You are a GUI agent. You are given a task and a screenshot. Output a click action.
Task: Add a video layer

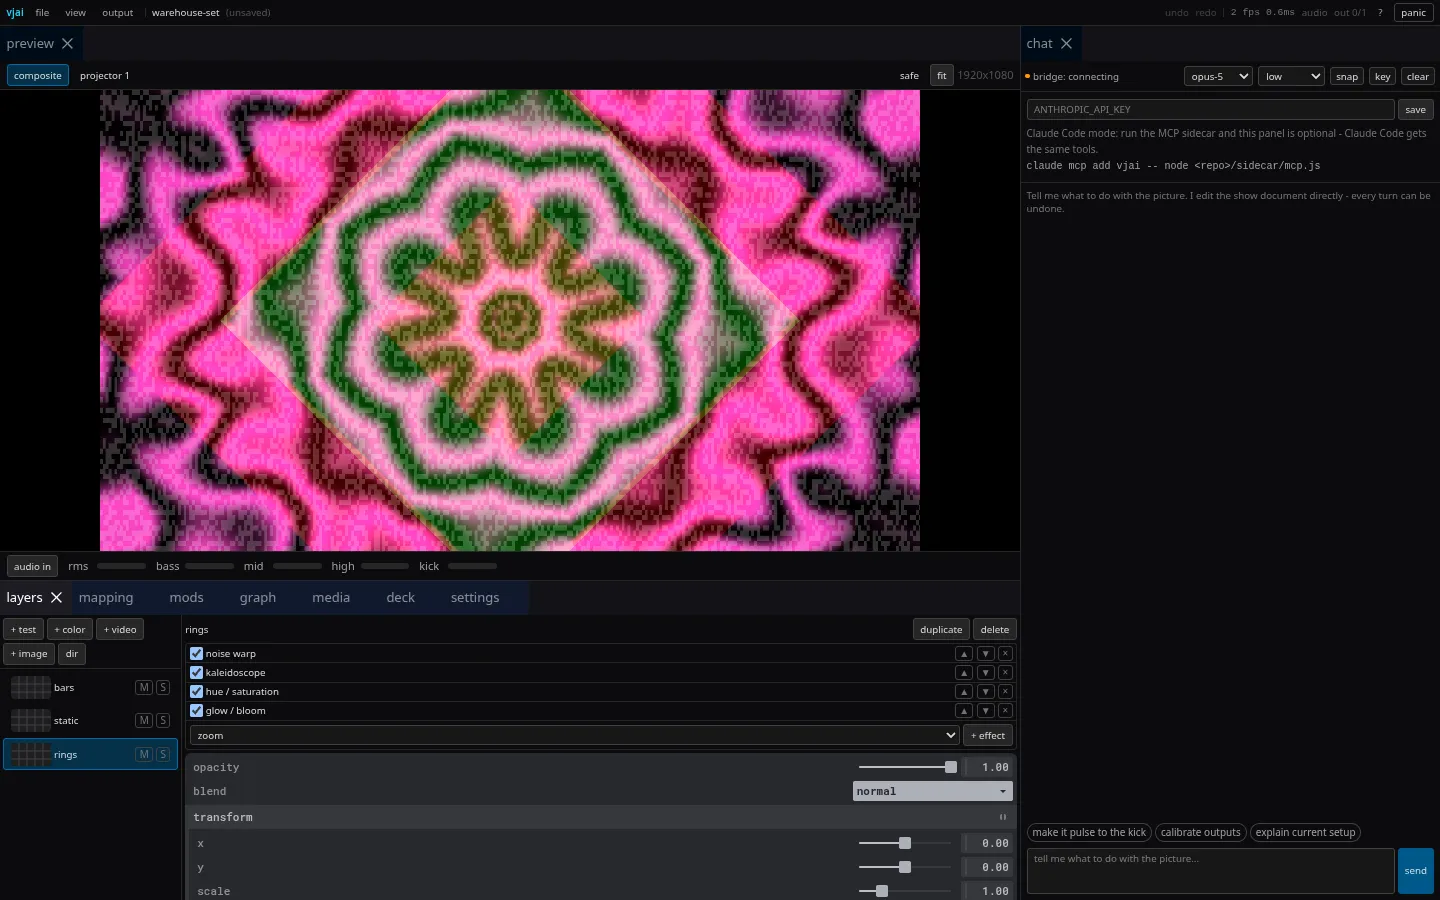120,630
